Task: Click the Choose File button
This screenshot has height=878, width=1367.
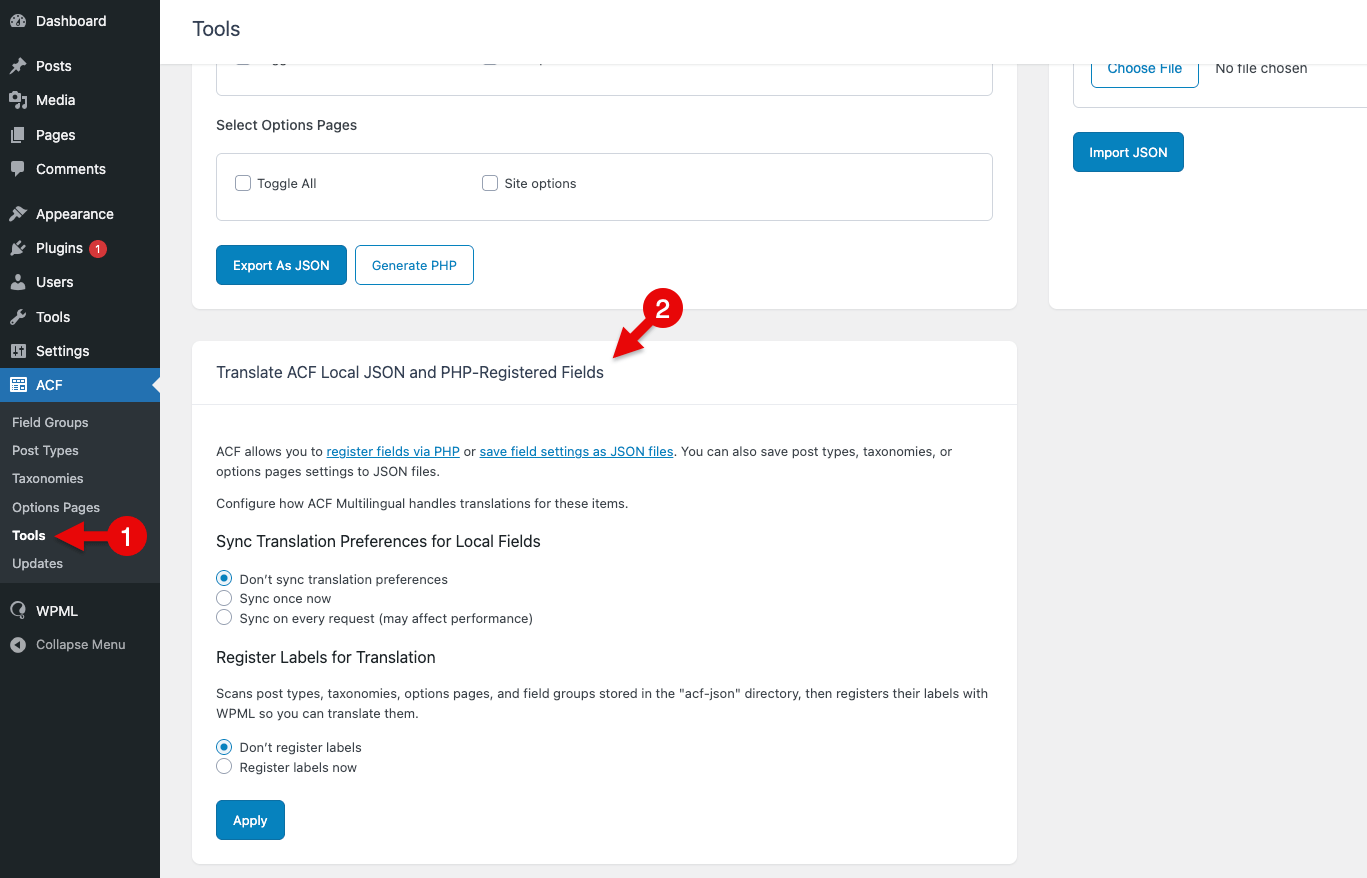Action: tap(1144, 68)
